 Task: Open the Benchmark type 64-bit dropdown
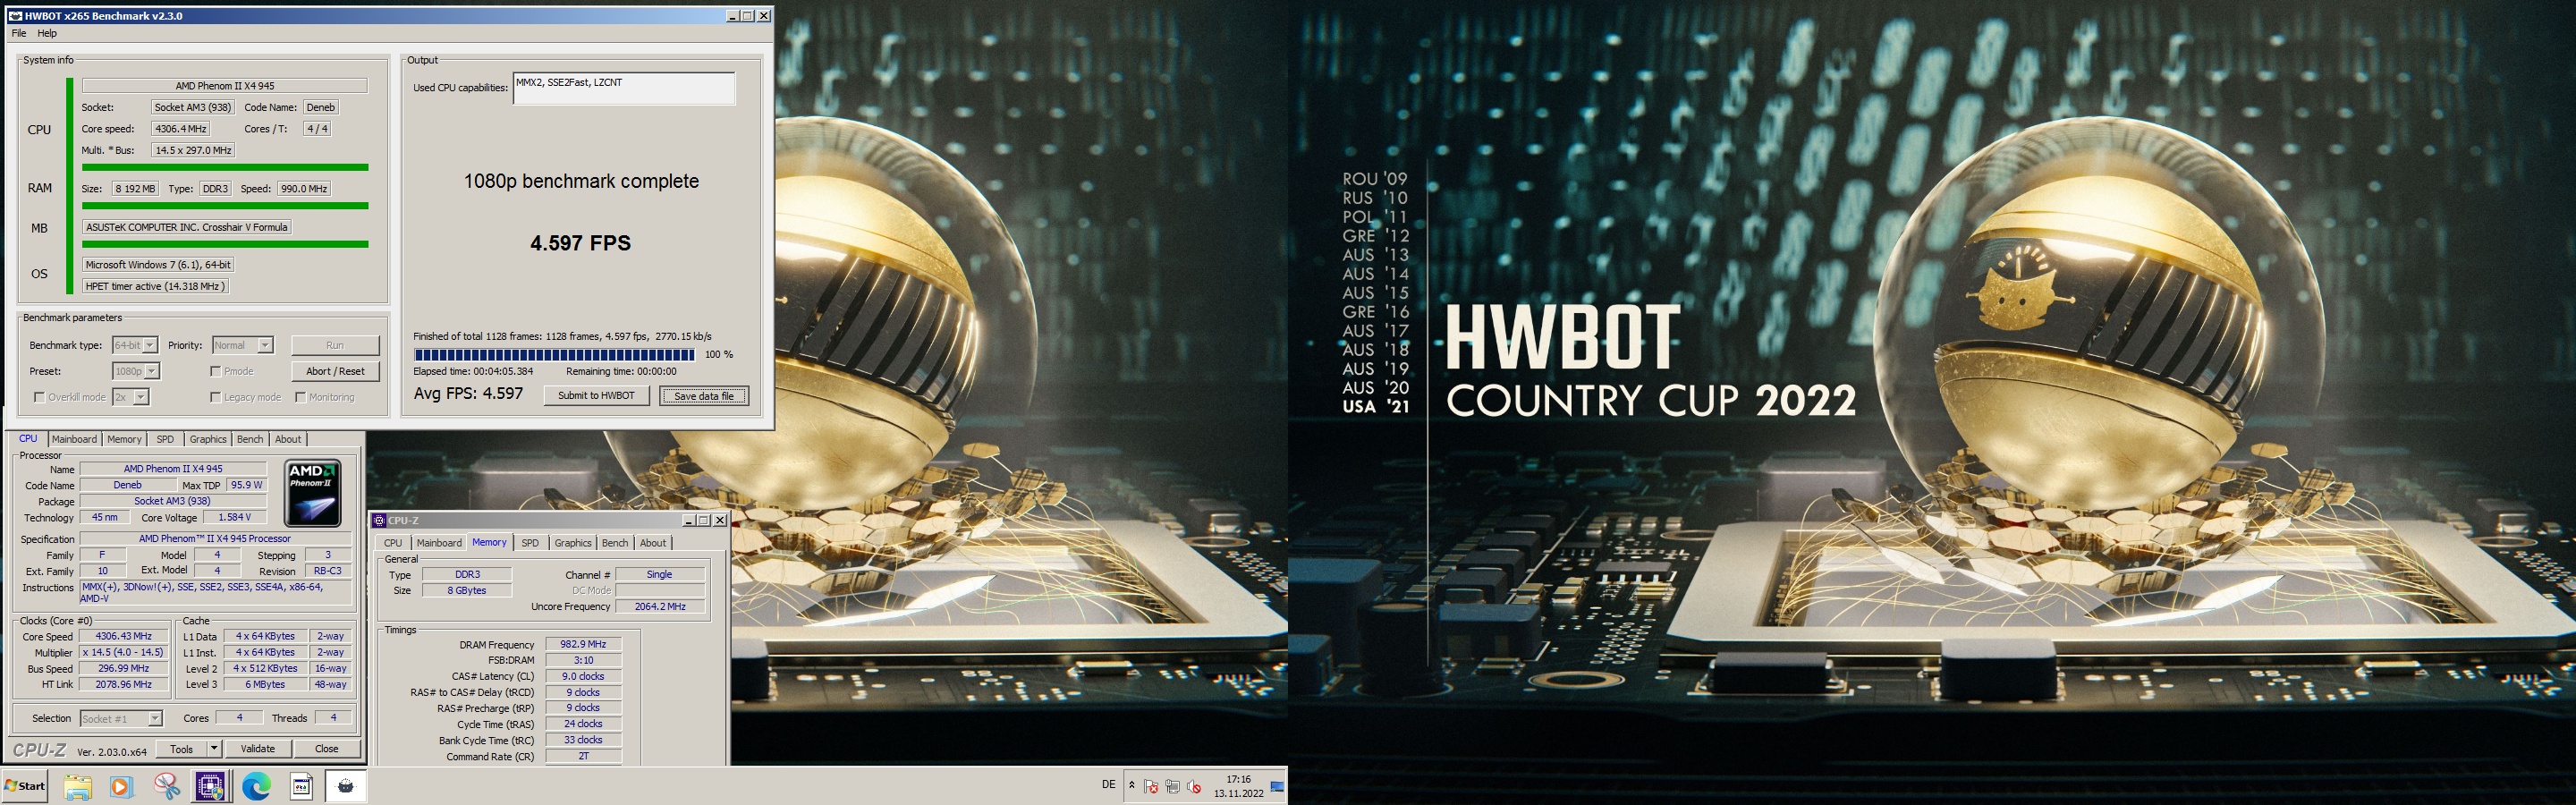coord(135,345)
